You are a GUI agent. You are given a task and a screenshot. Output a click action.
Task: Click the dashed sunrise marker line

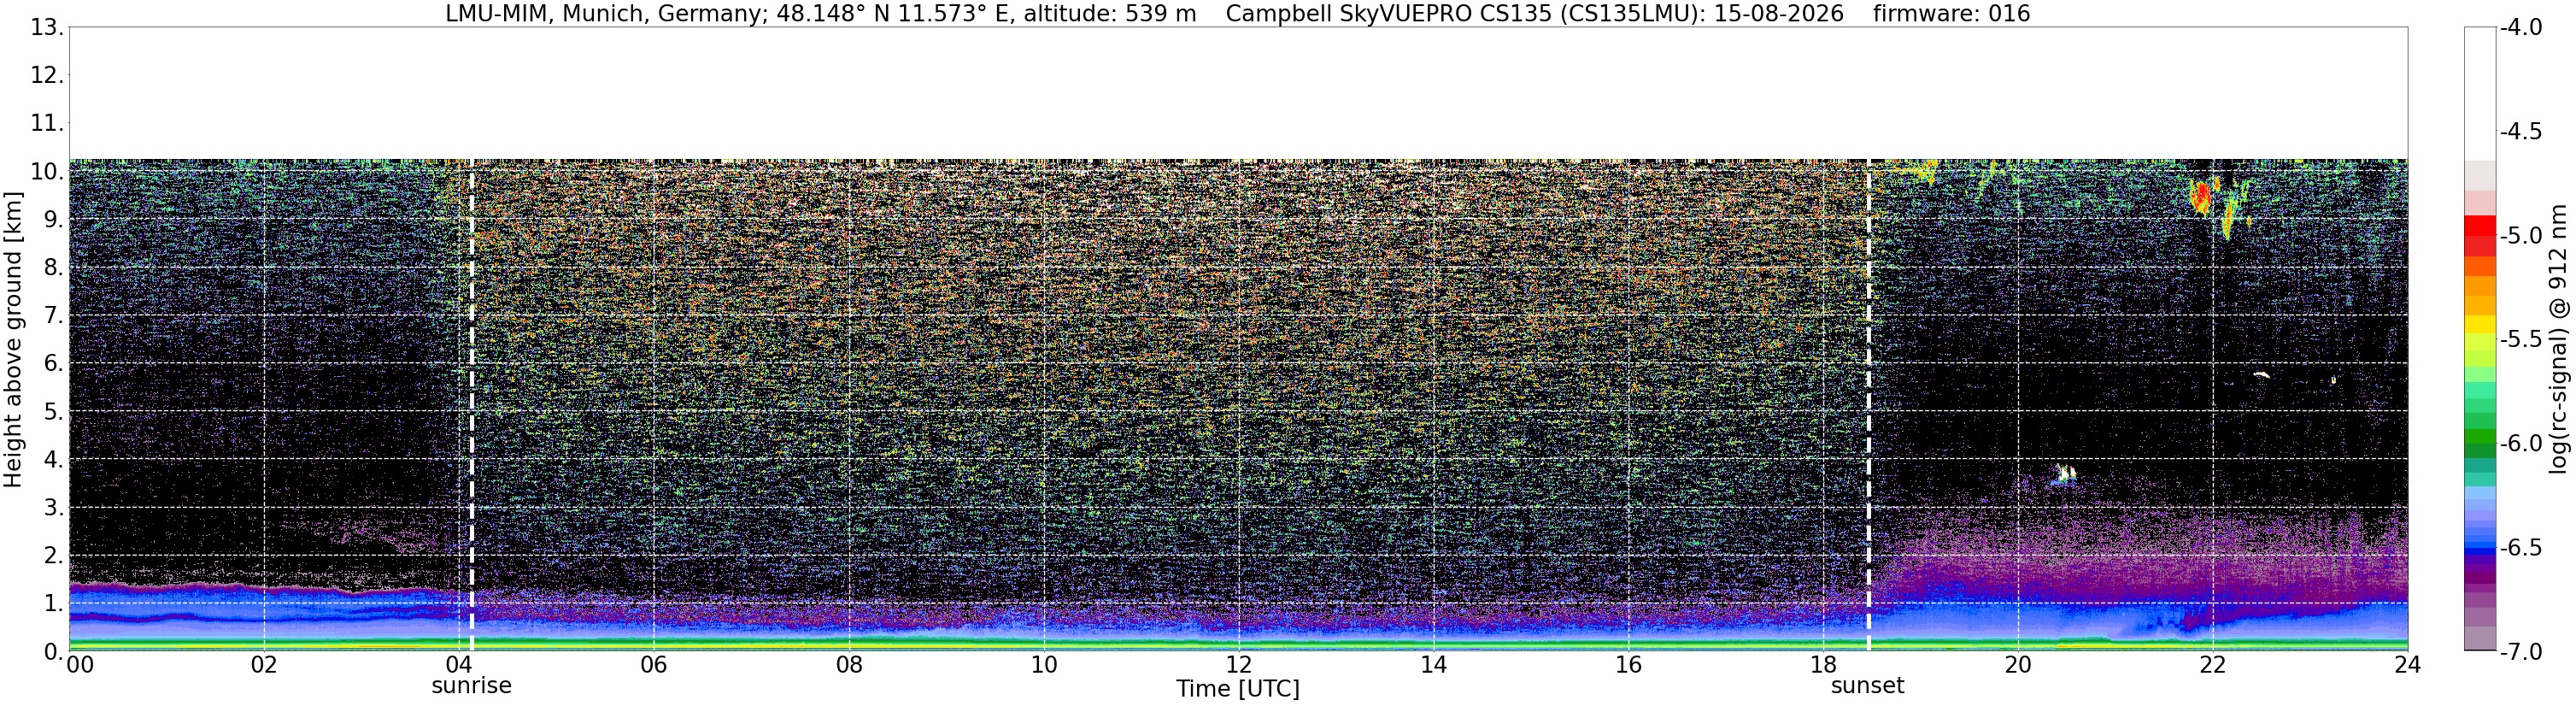click(x=471, y=405)
